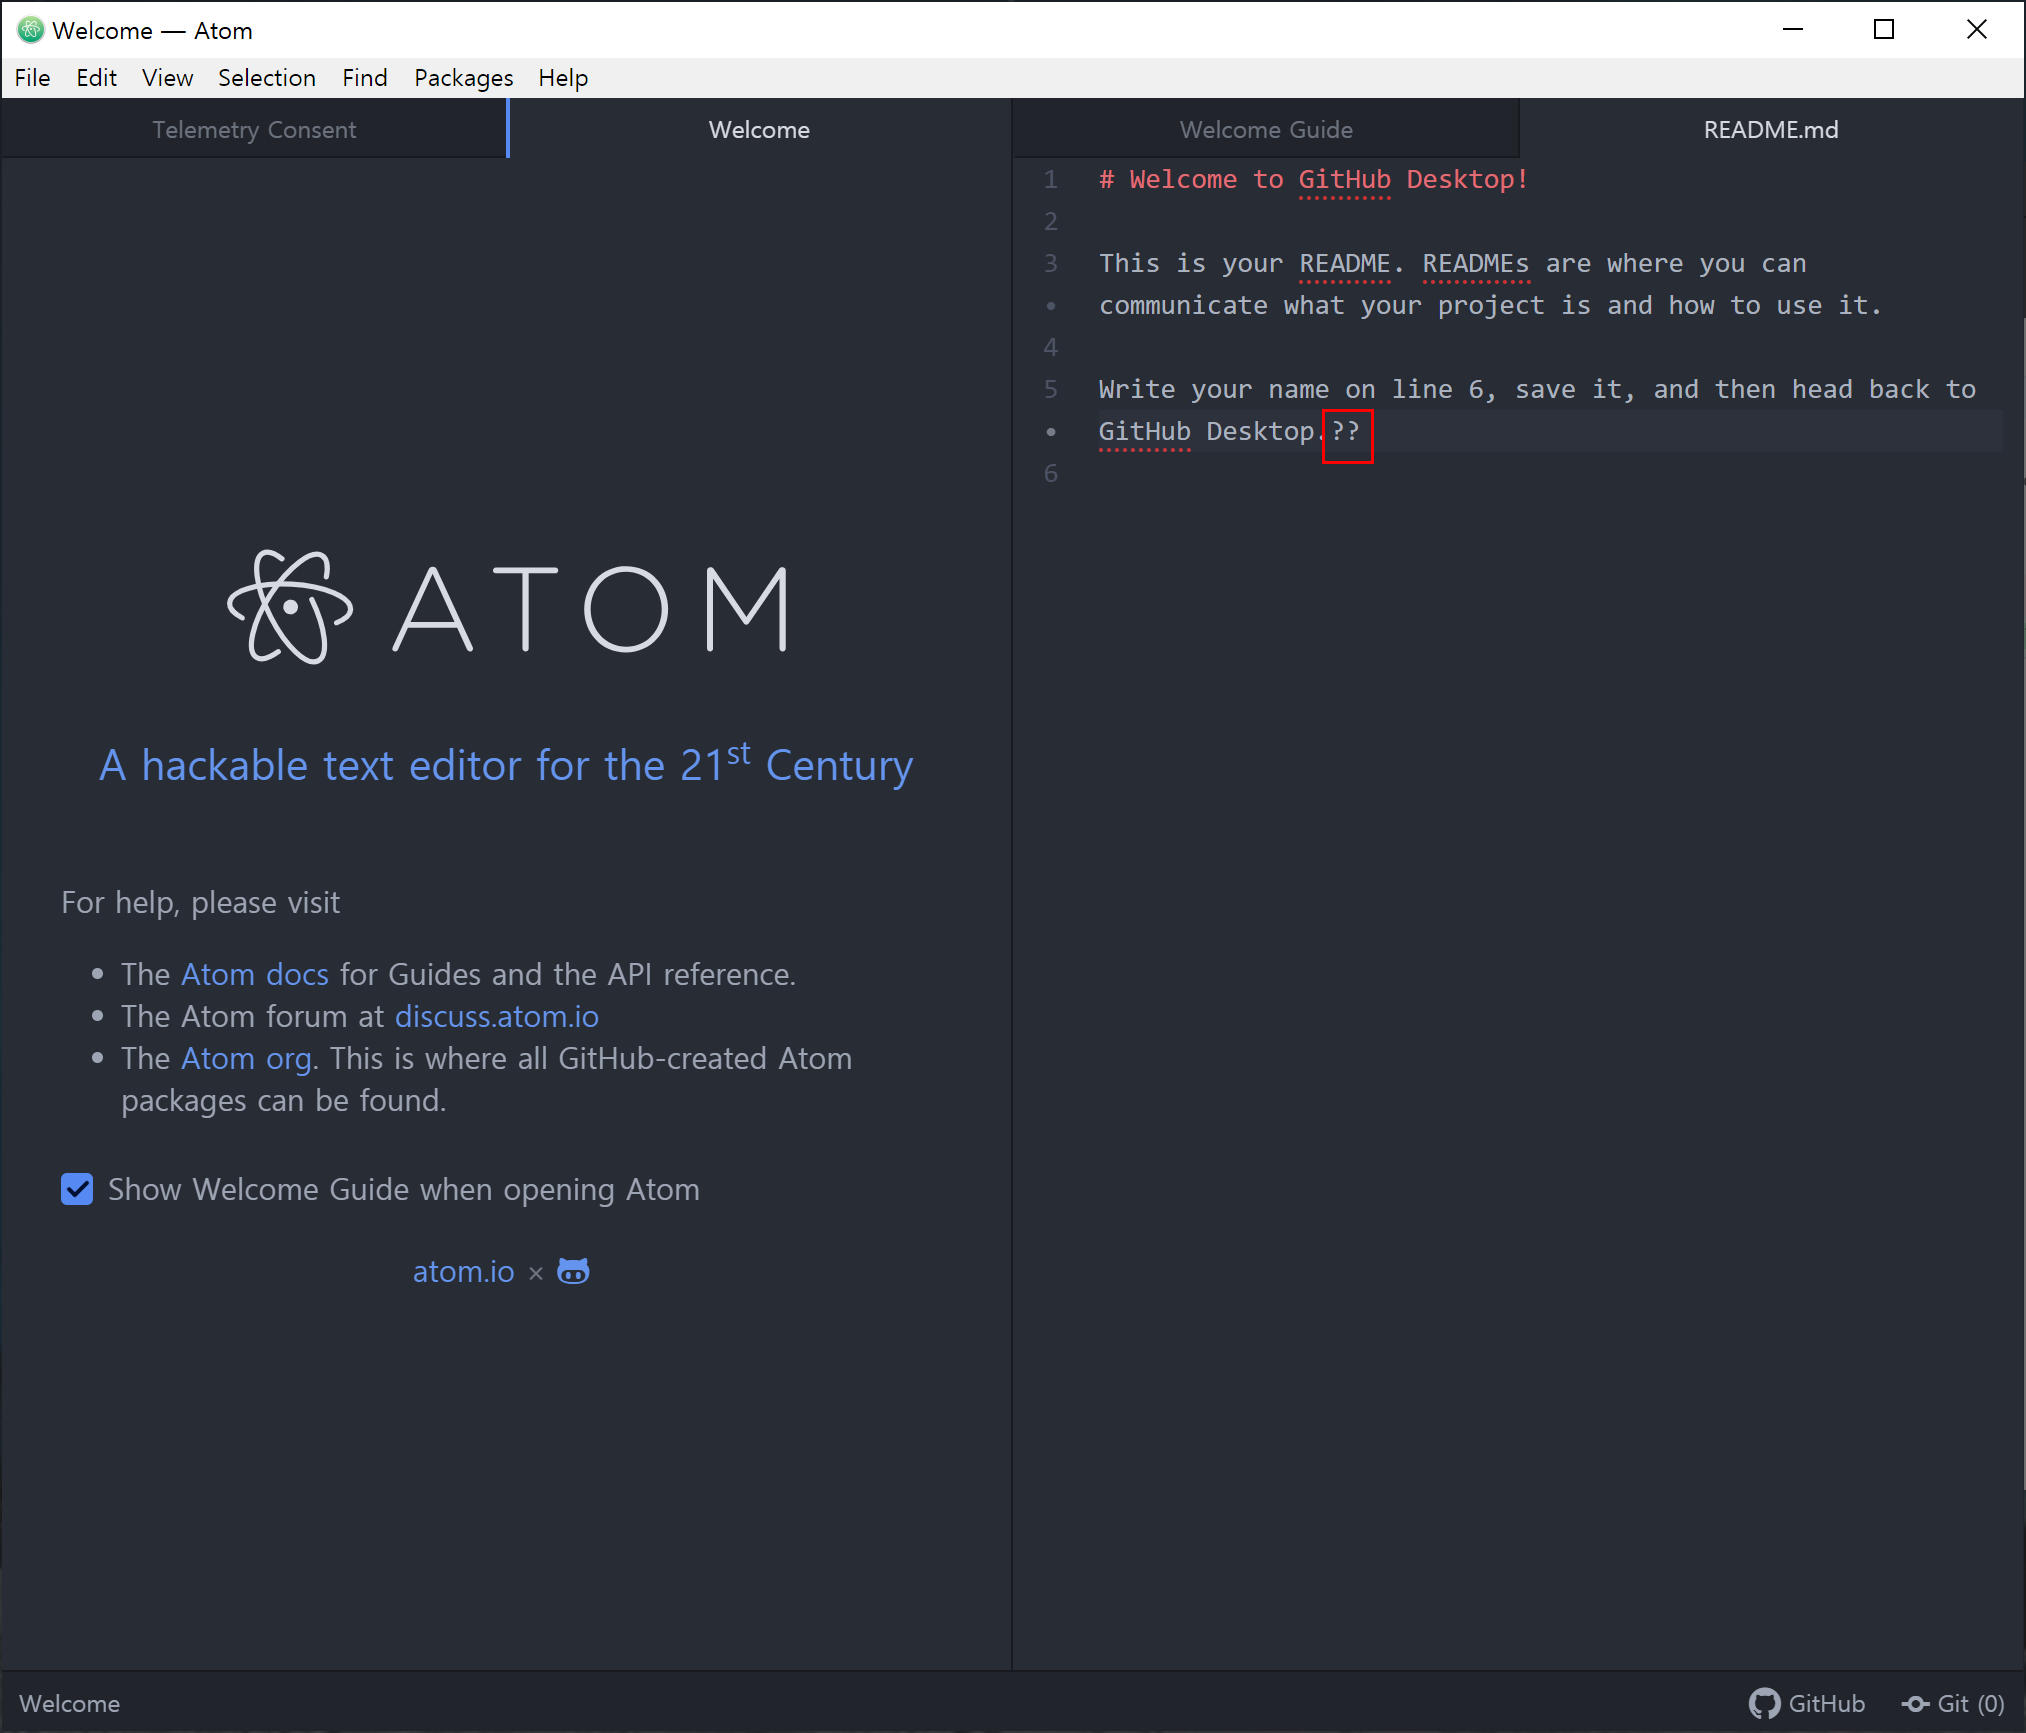2026x1733 pixels.
Task: Visit the atom.io link
Action: [463, 1271]
